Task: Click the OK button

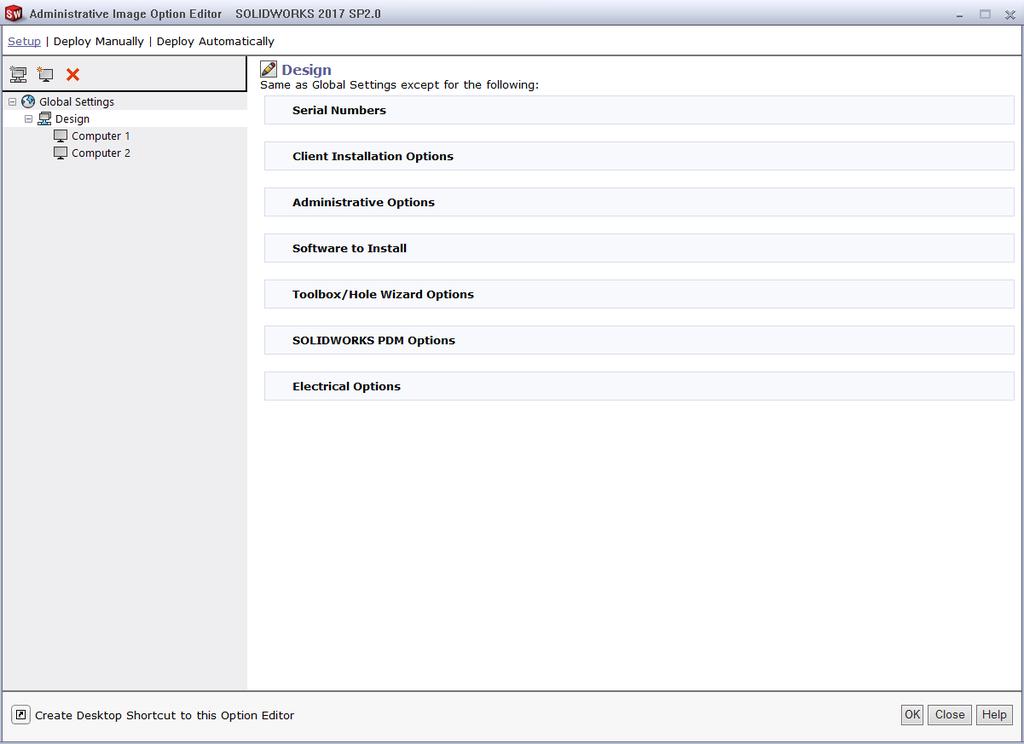Action: [912, 715]
